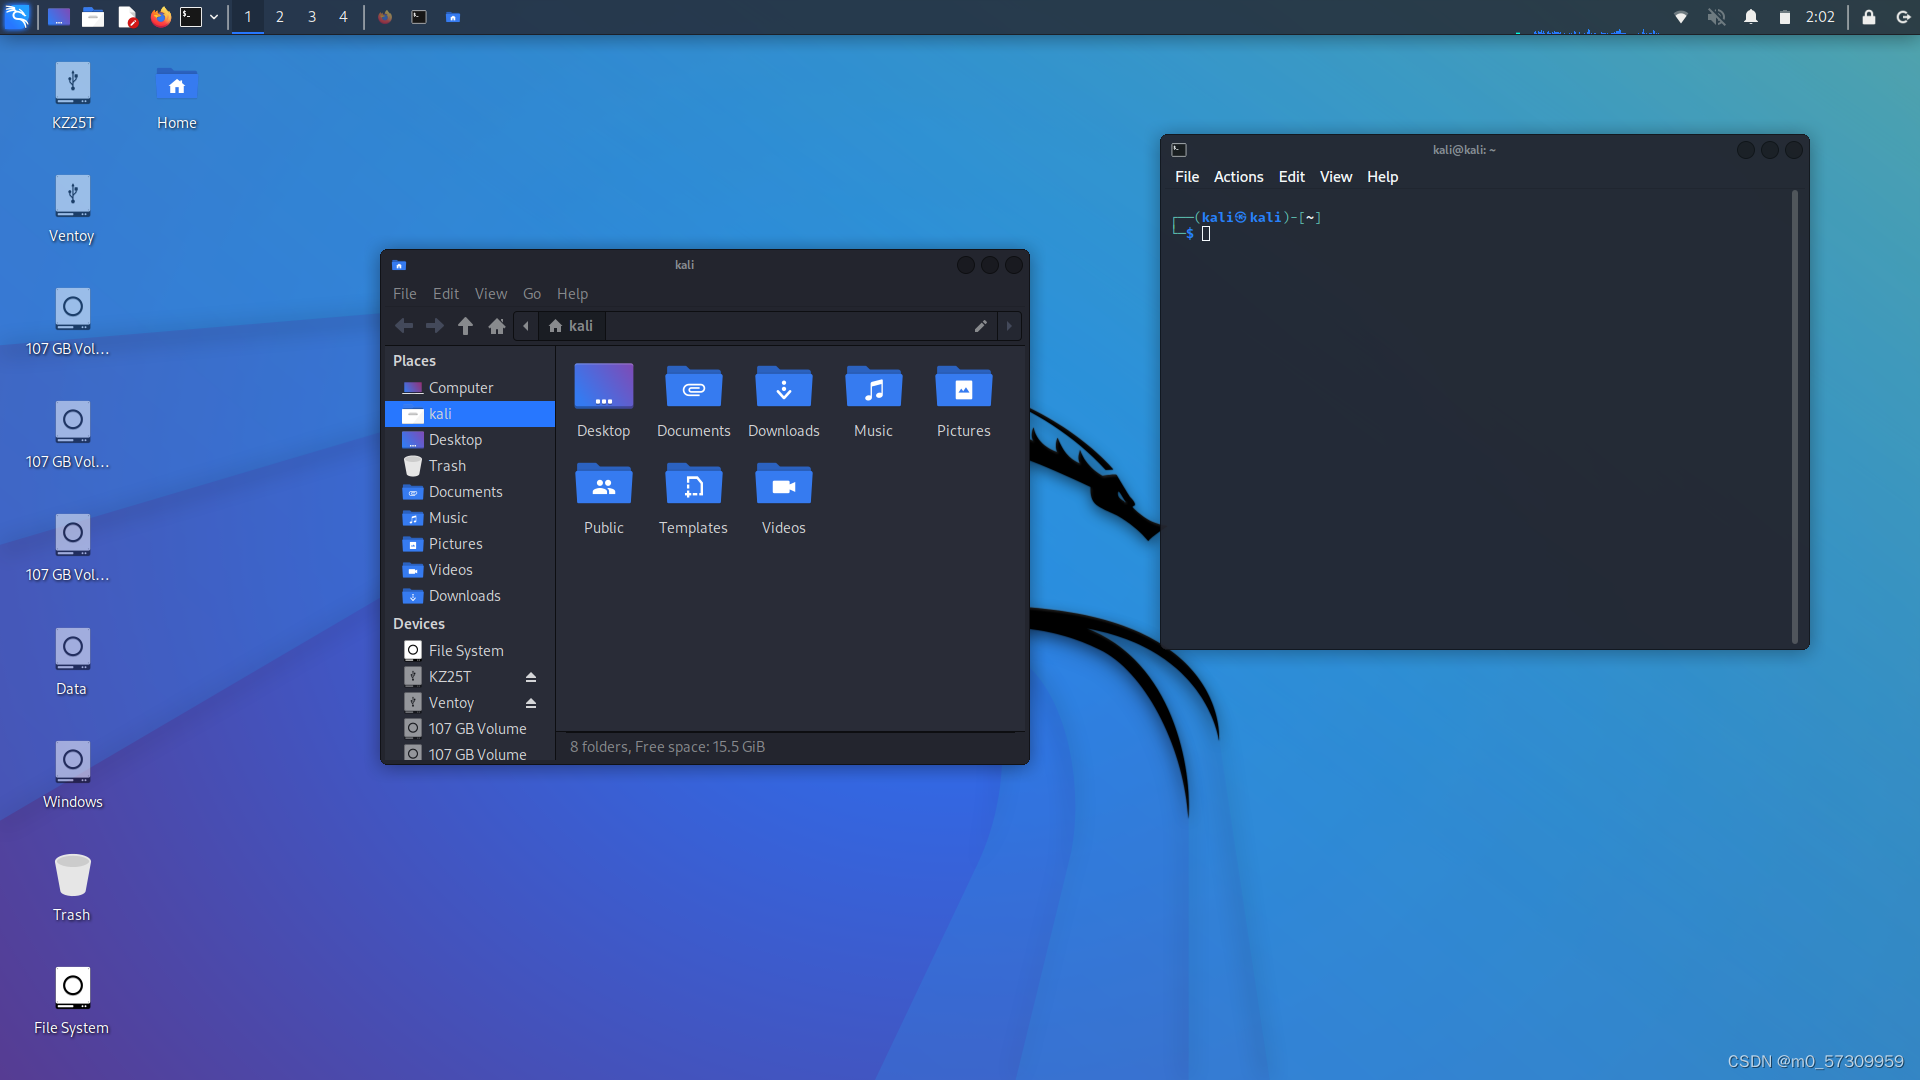Click the path bar right scroll arrow
The image size is (1920, 1080).
[1009, 326]
